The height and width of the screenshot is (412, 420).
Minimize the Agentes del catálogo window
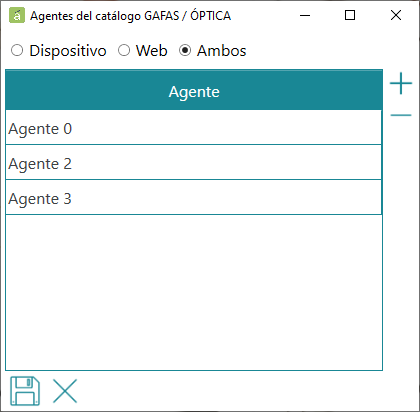click(x=305, y=15)
